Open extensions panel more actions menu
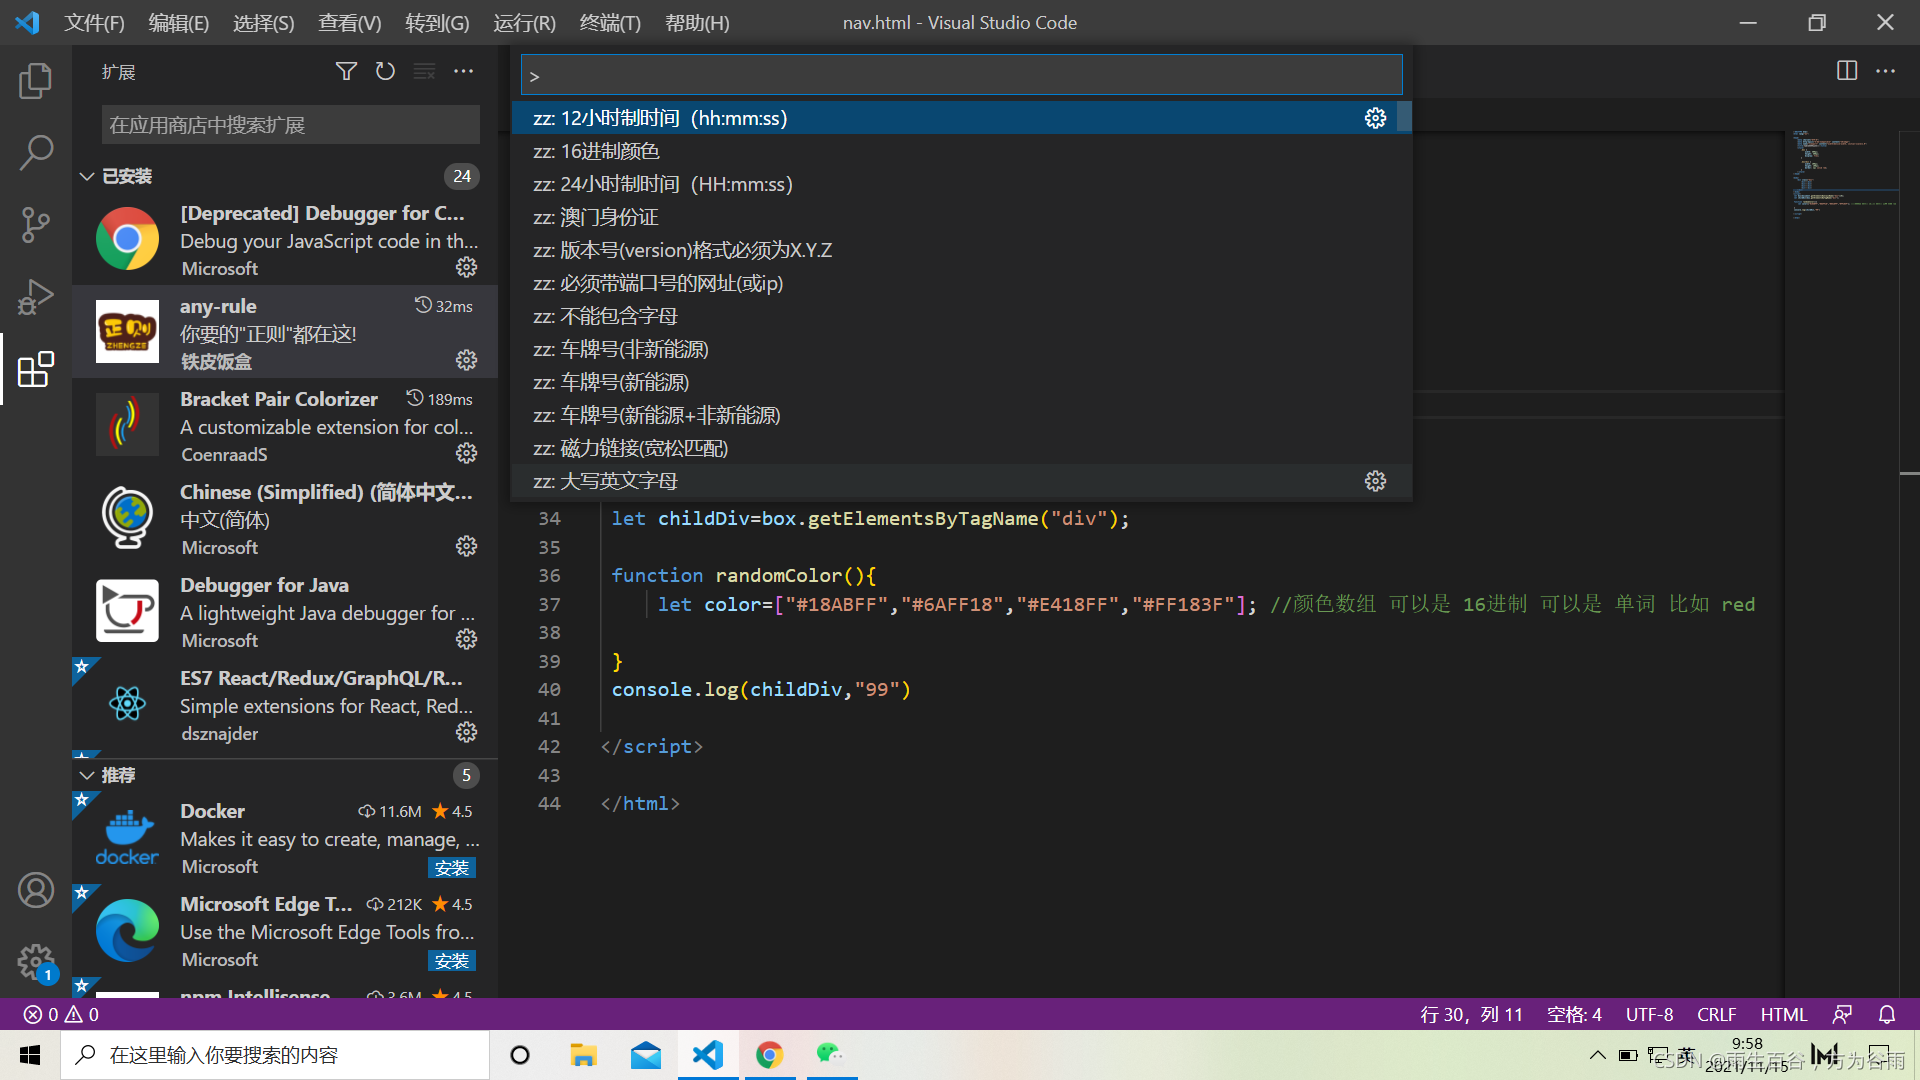Screen dimensions: 1920x1080 click(463, 71)
